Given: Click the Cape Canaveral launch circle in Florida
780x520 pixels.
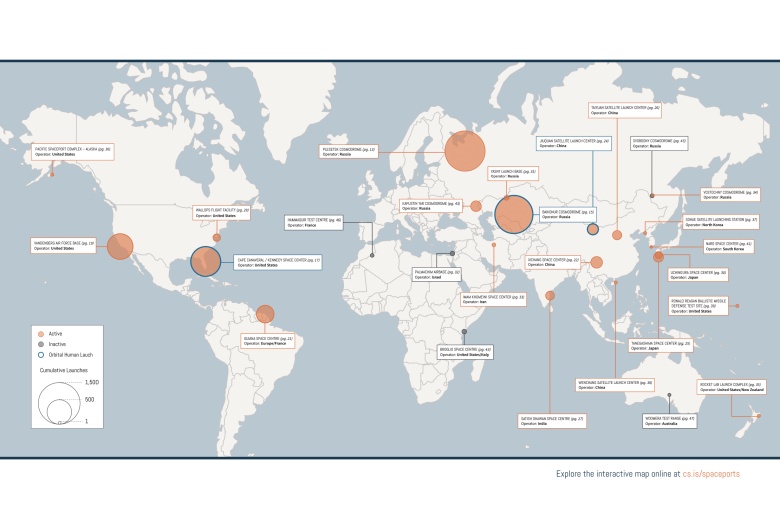Looking at the screenshot, I should (x=205, y=261).
